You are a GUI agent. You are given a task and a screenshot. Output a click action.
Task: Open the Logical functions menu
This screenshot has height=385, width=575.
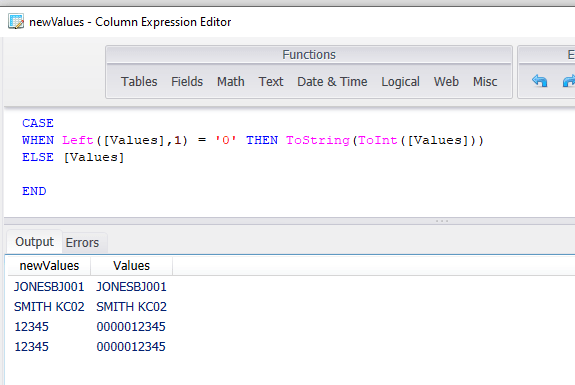pos(400,82)
